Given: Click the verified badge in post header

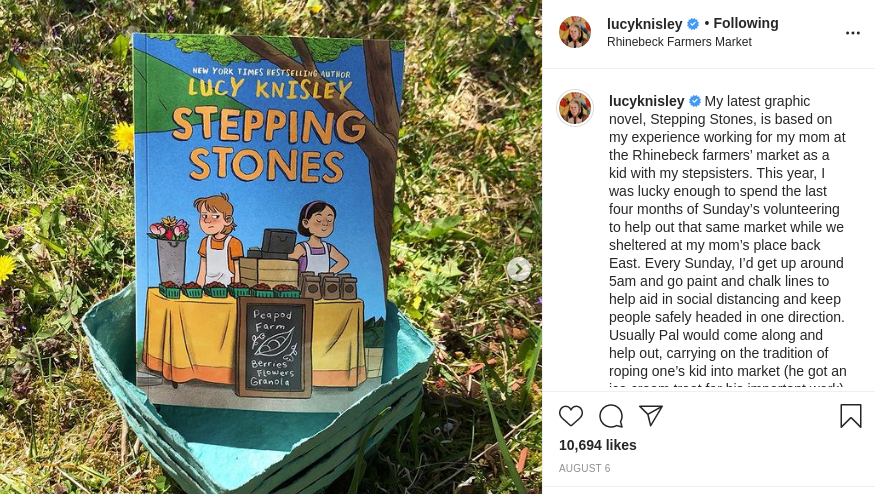Looking at the screenshot, I should pyautogui.click(x=693, y=24).
